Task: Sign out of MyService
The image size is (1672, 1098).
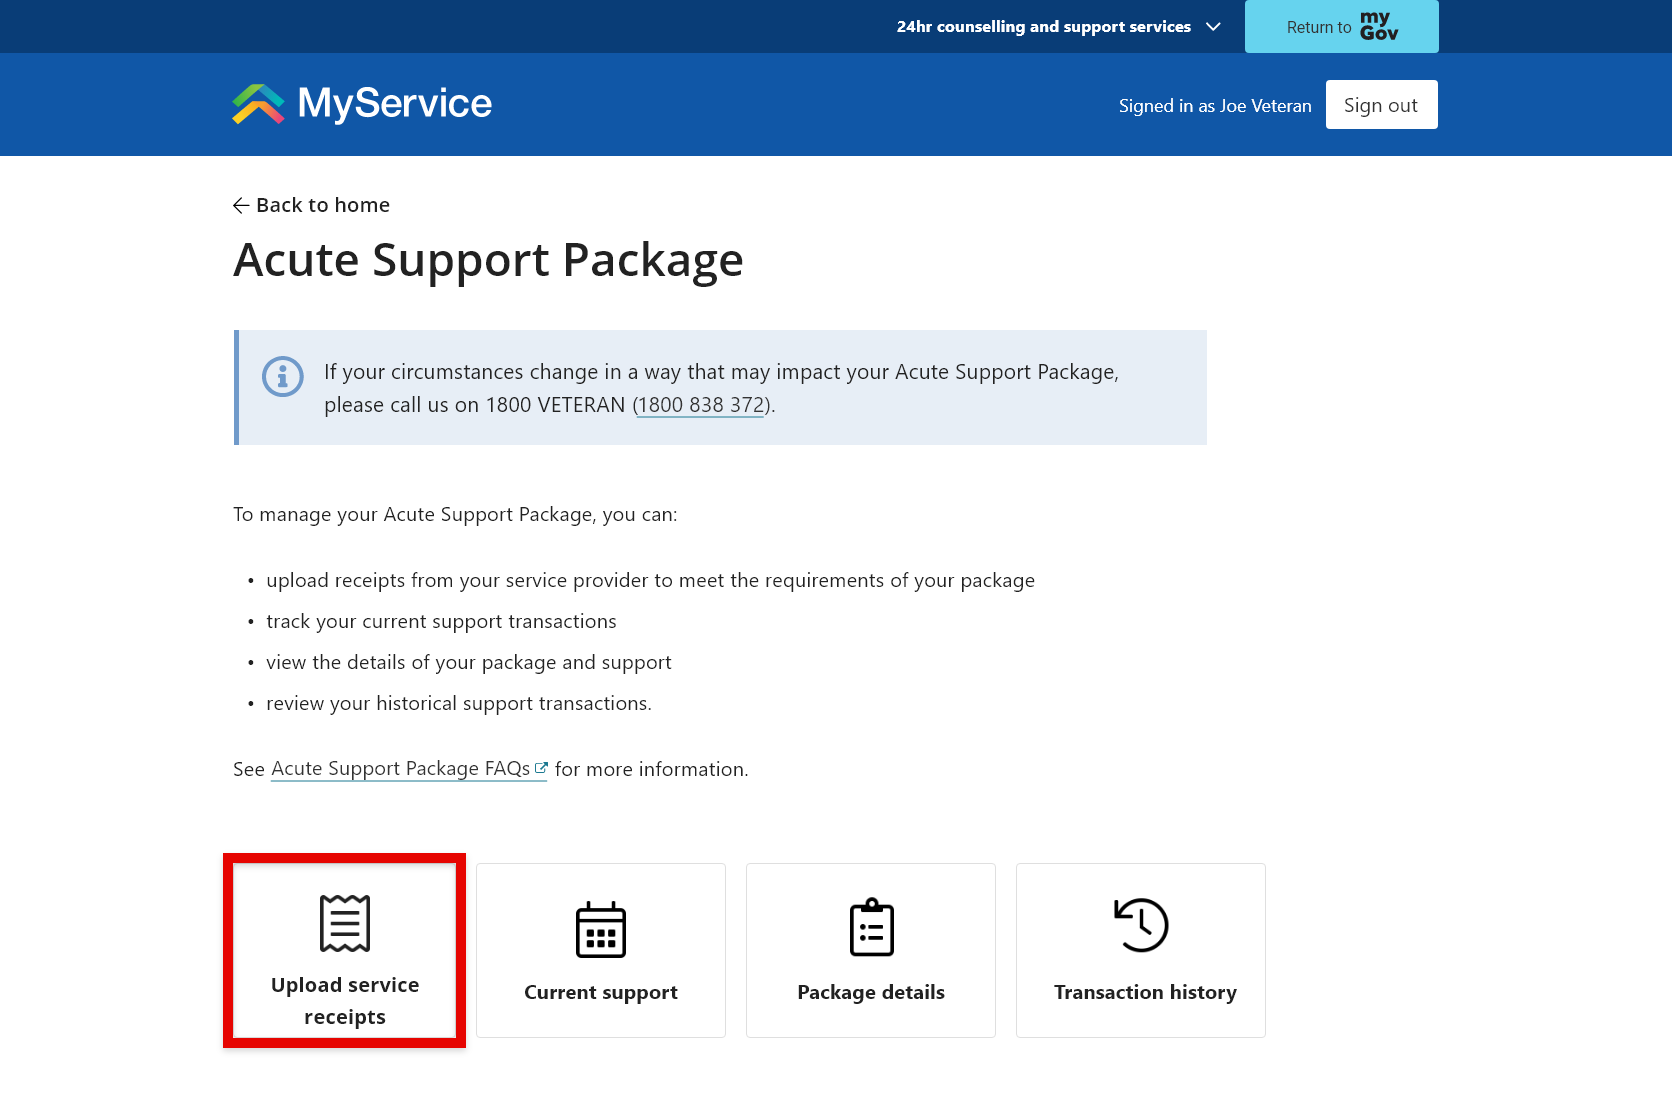Action: [1381, 105]
